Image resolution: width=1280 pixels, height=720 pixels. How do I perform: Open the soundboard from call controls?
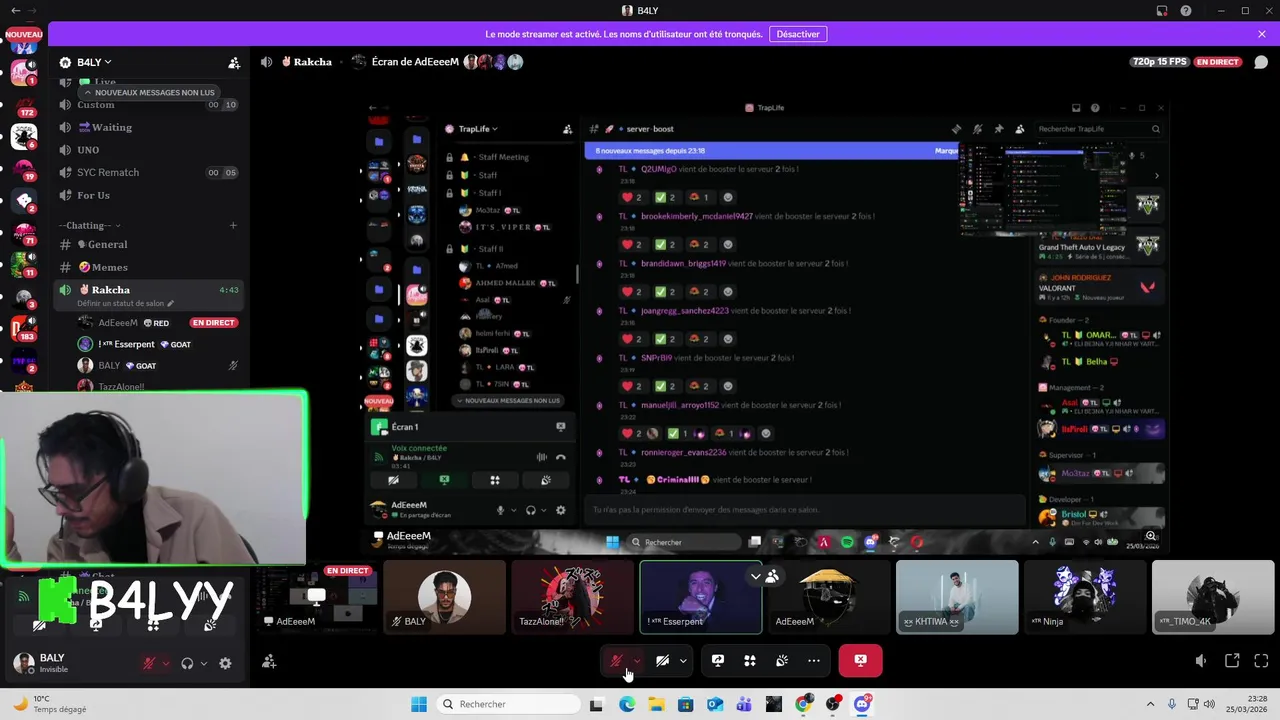(x=782, y=661)
